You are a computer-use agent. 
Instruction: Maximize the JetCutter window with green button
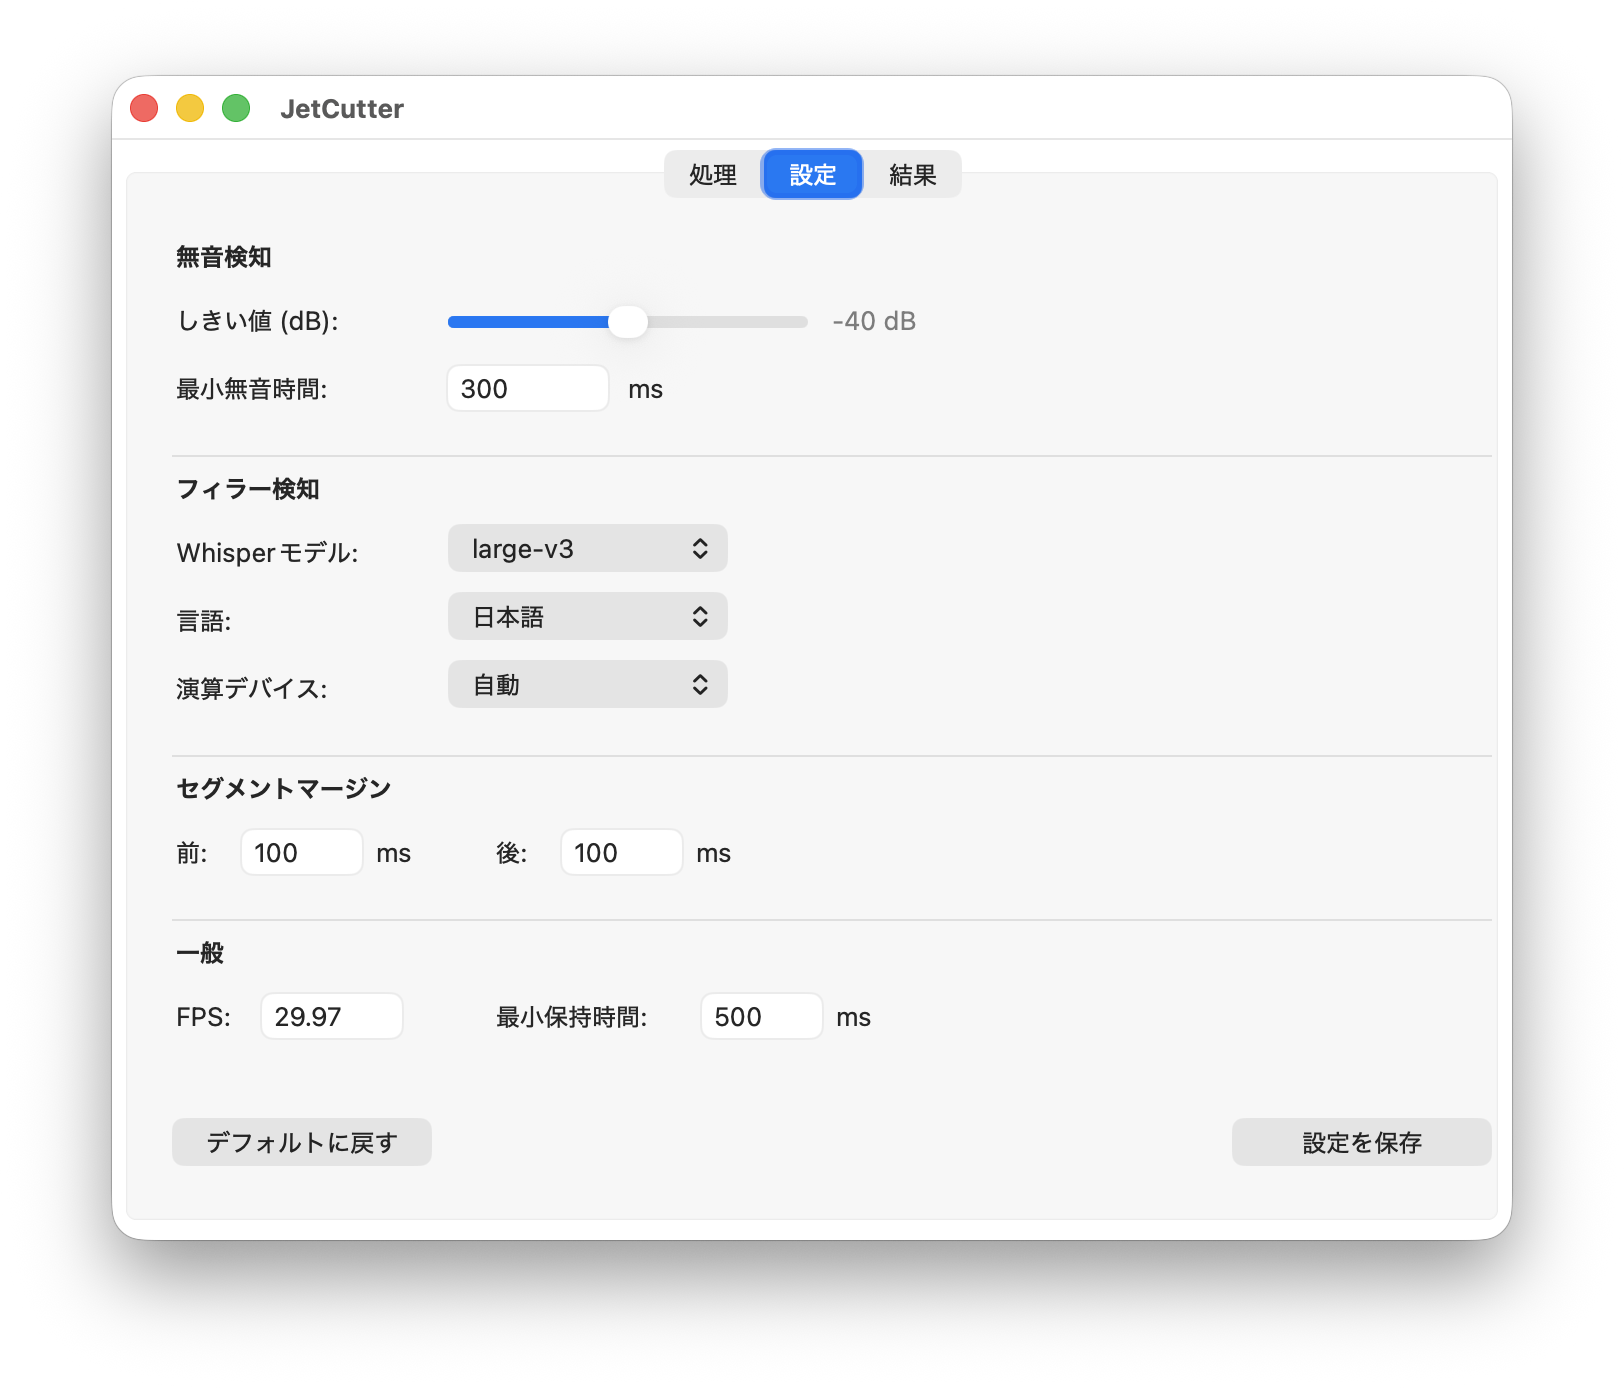pos(236,108)
